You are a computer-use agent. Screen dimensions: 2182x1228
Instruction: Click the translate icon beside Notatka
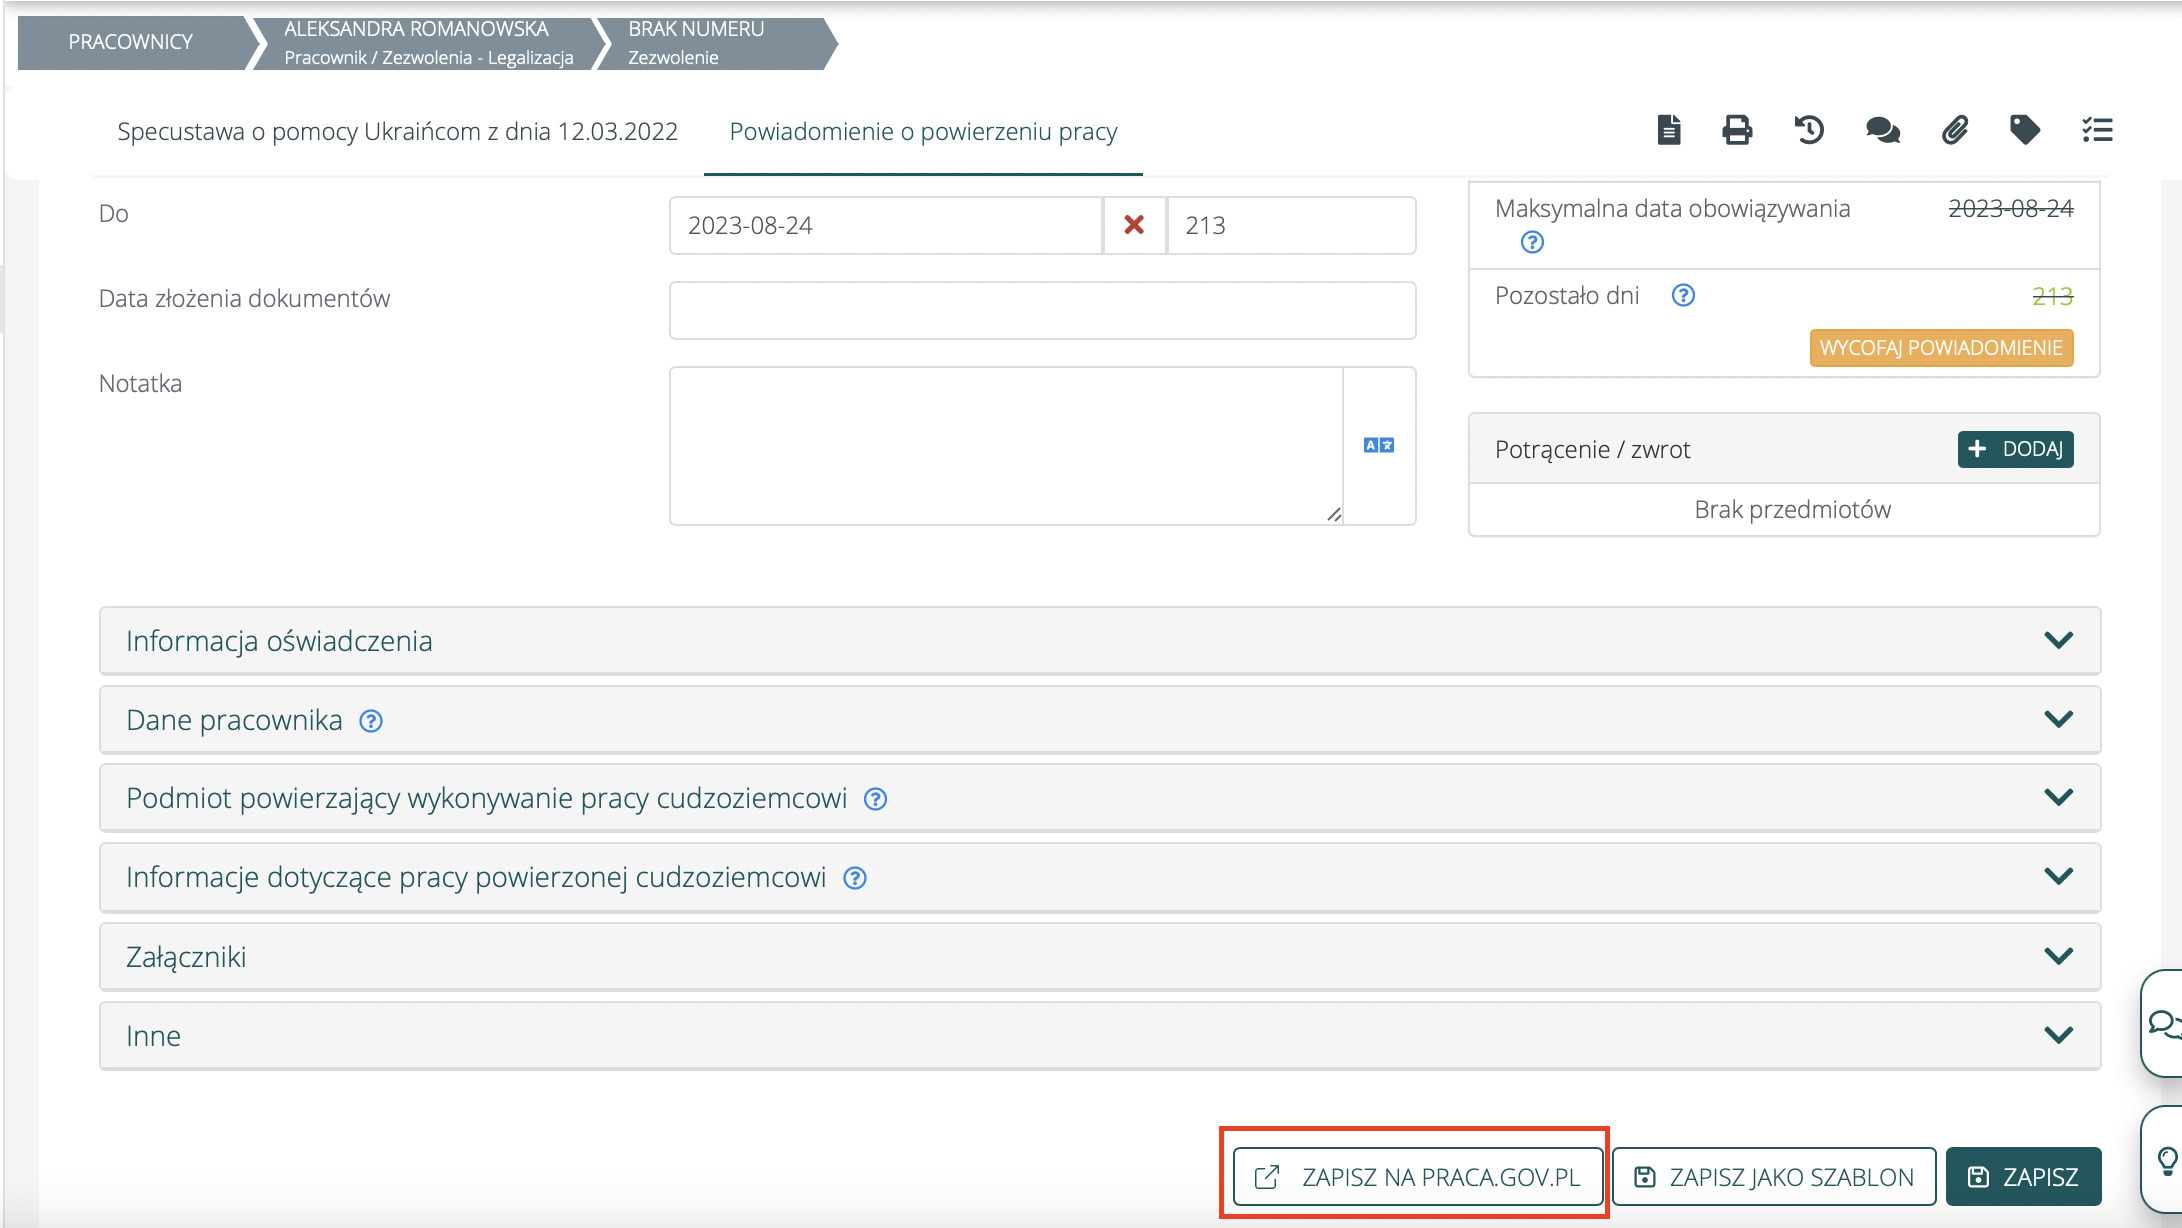(x=1379, y=445)
